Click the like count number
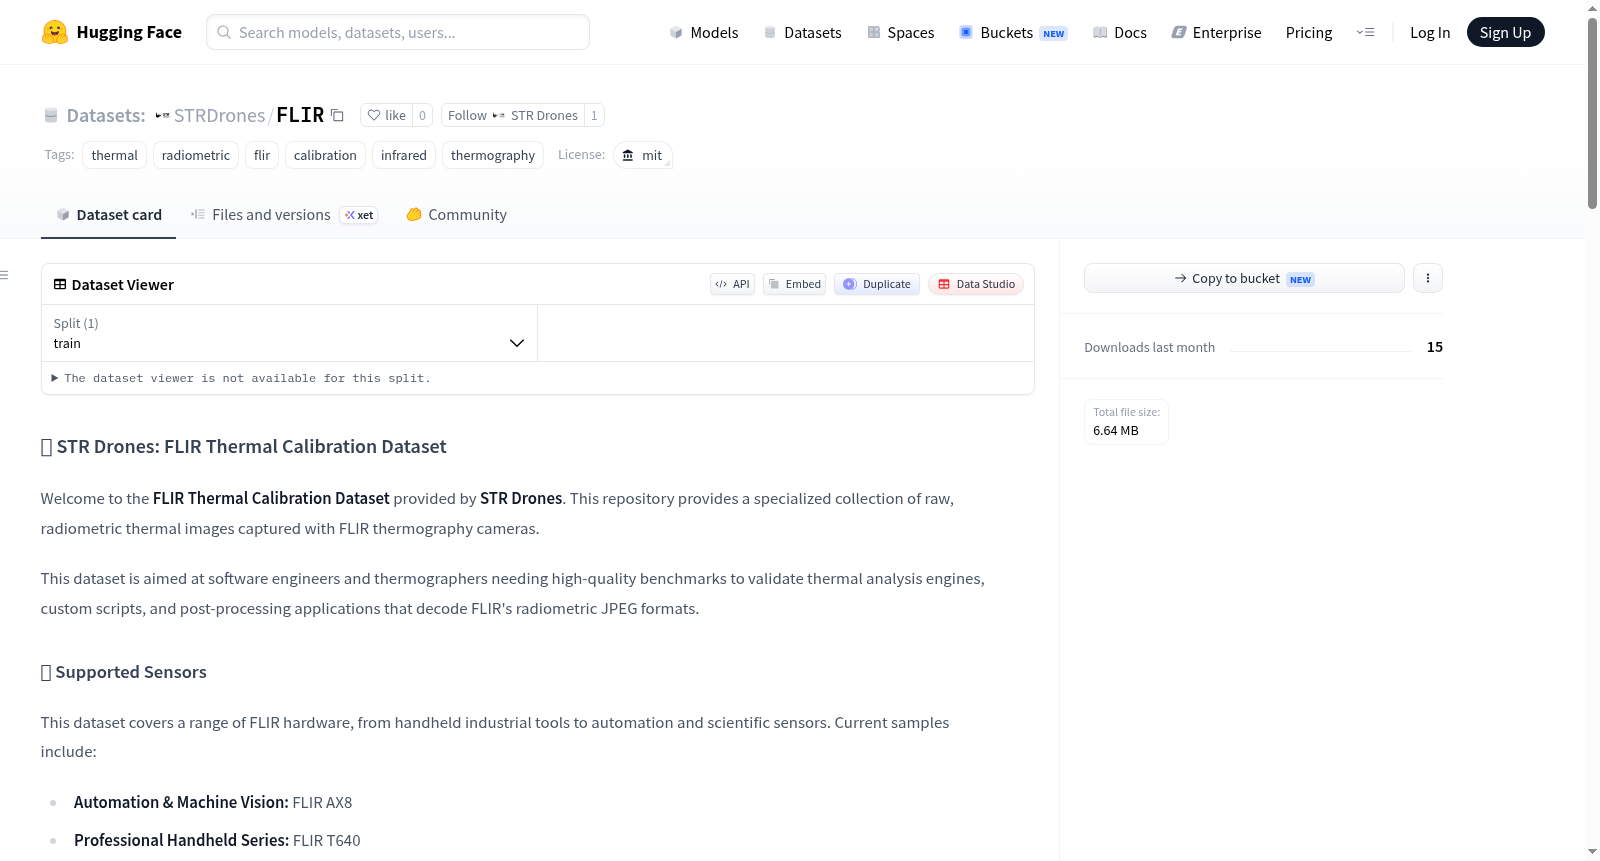The image size is (1600, 861). tap(422, 115)
